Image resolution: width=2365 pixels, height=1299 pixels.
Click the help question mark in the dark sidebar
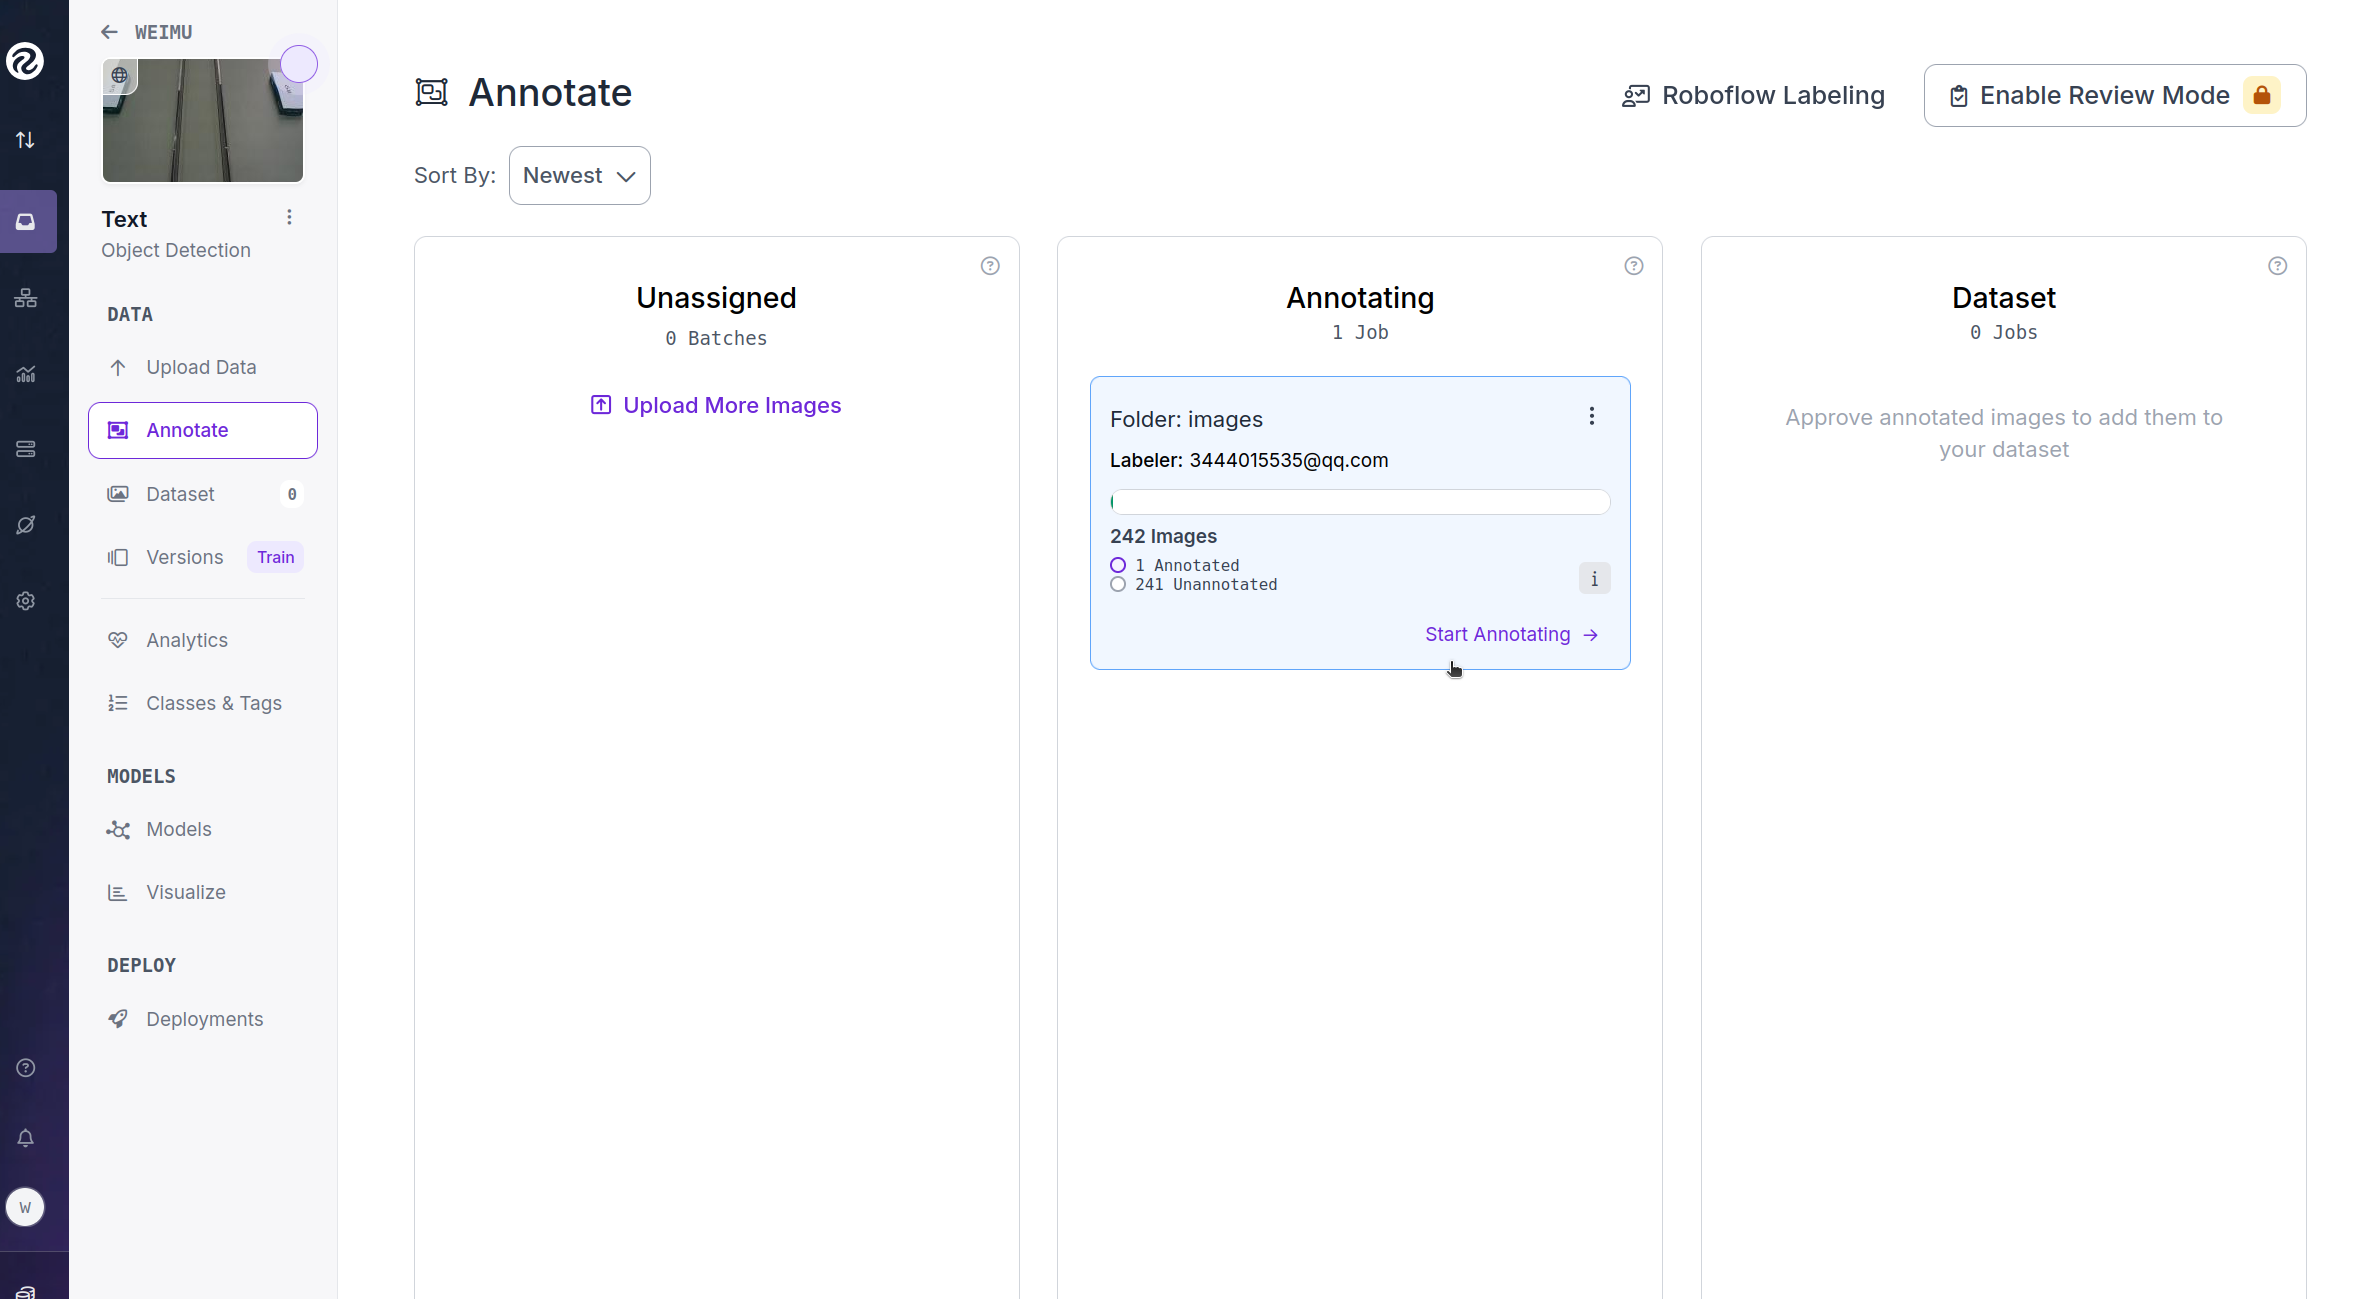tap(26, 1068)
